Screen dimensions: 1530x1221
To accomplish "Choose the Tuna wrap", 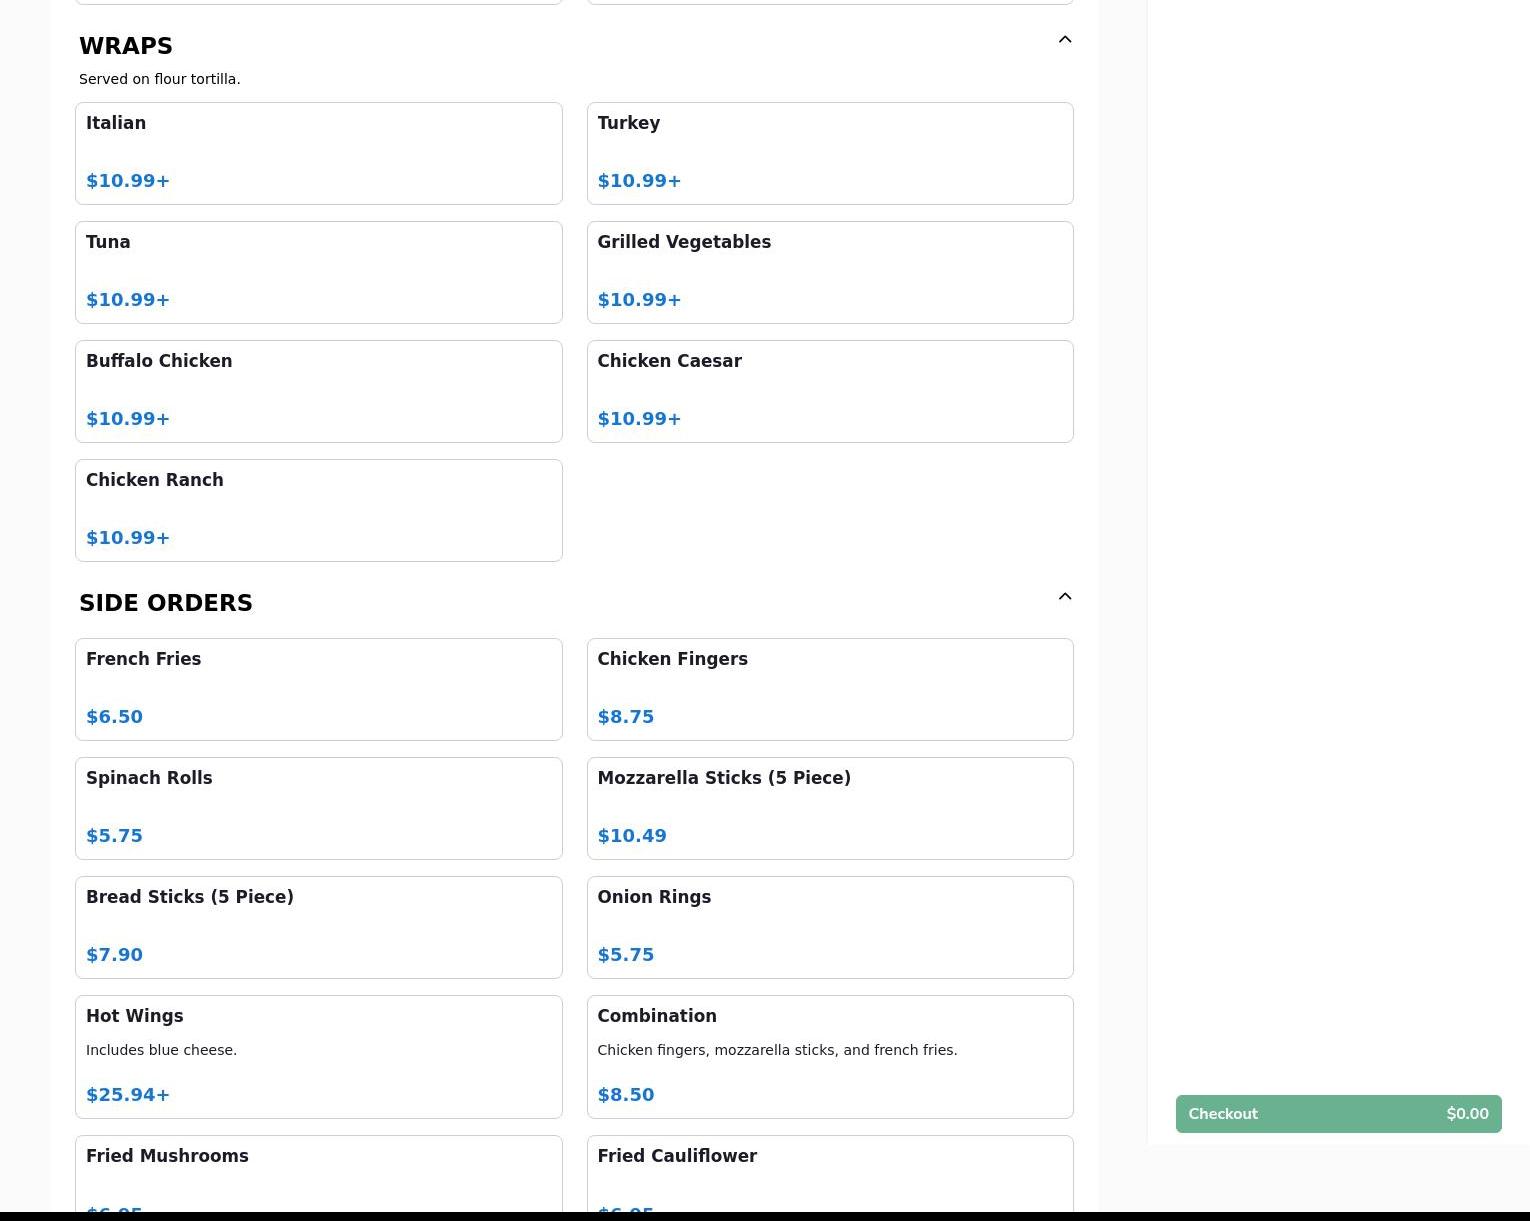I will point(318,272).
